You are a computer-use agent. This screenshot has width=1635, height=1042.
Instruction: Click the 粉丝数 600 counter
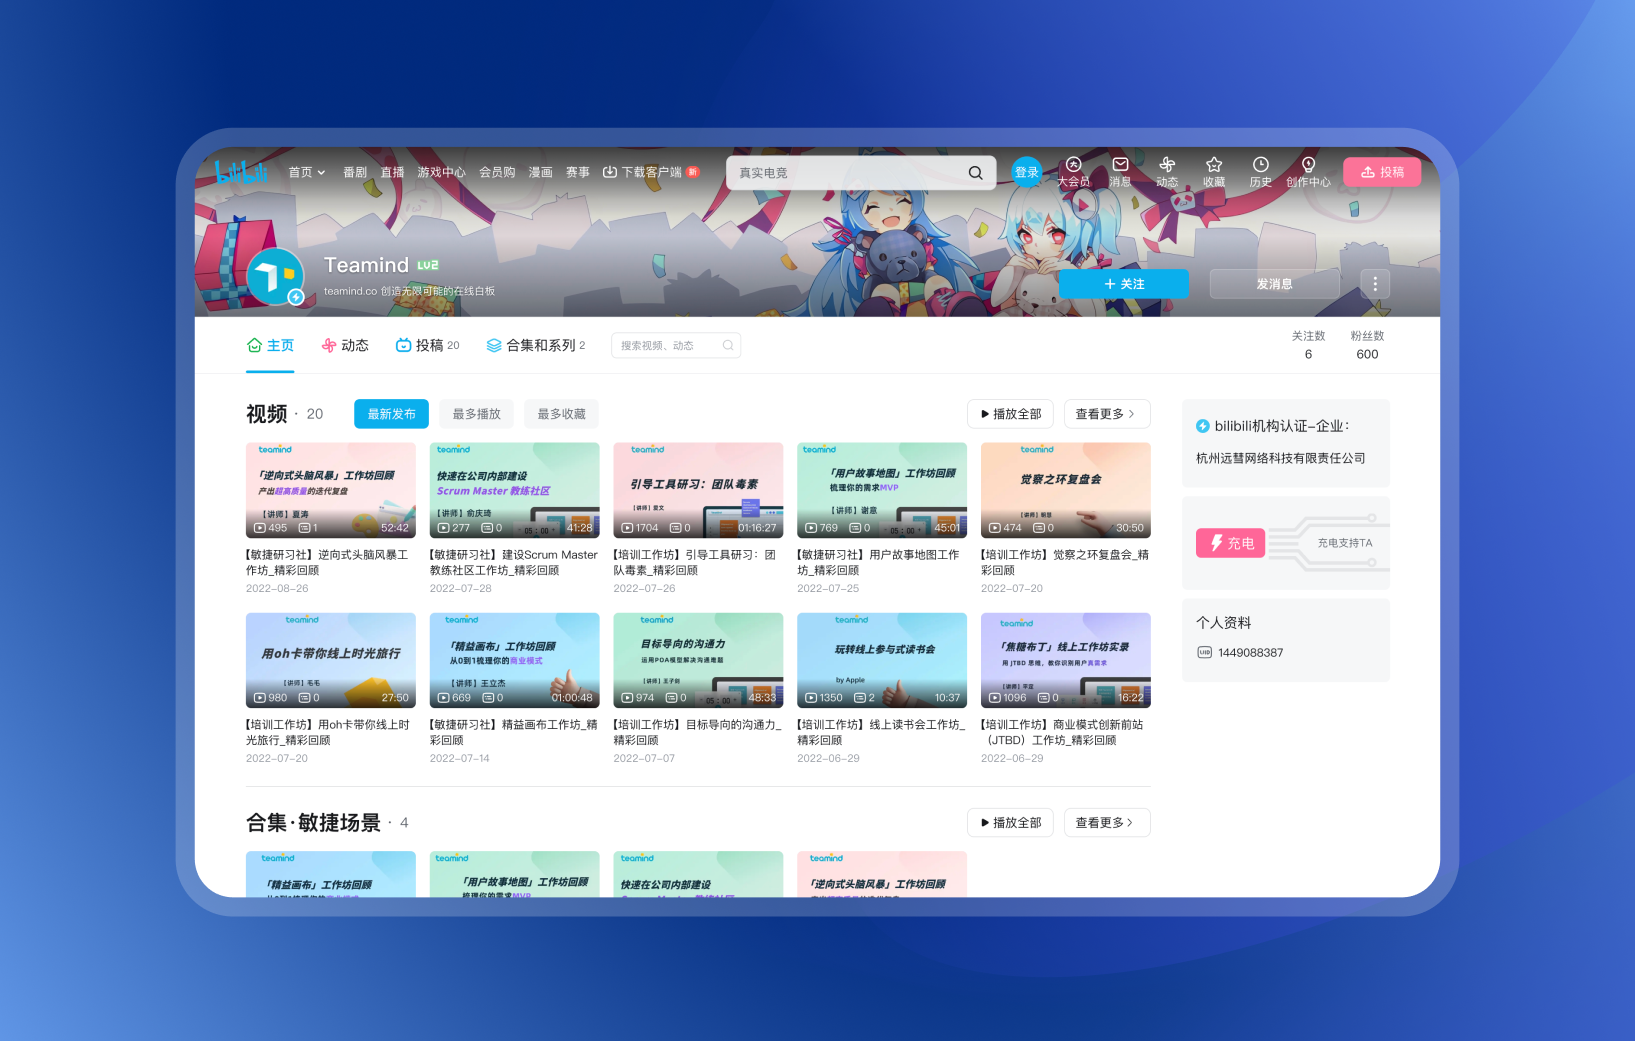point(1367,345)
